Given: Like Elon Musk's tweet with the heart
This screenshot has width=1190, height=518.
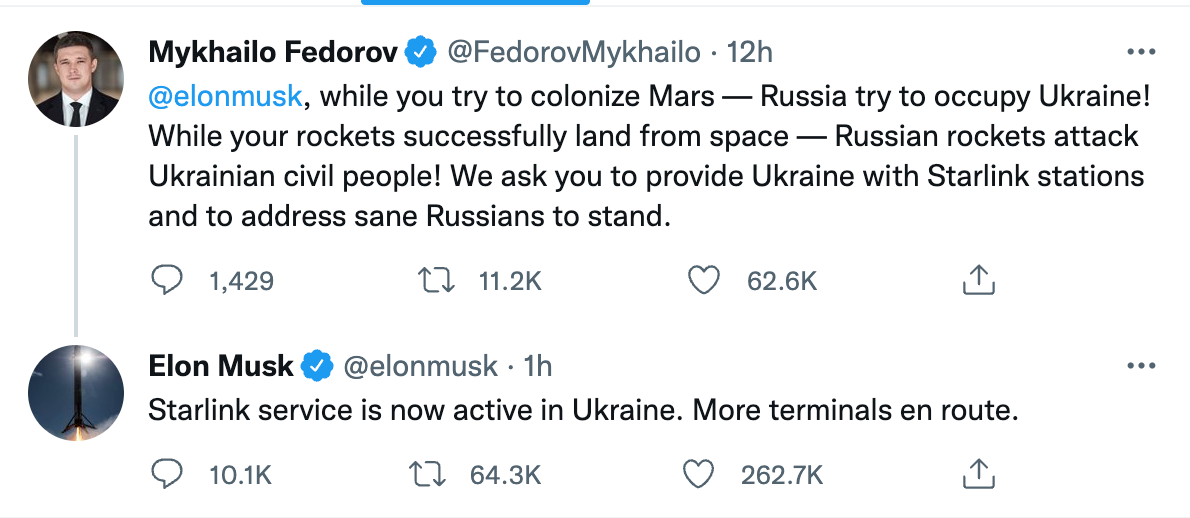Looking at the screenshot, I should point(699,475).
